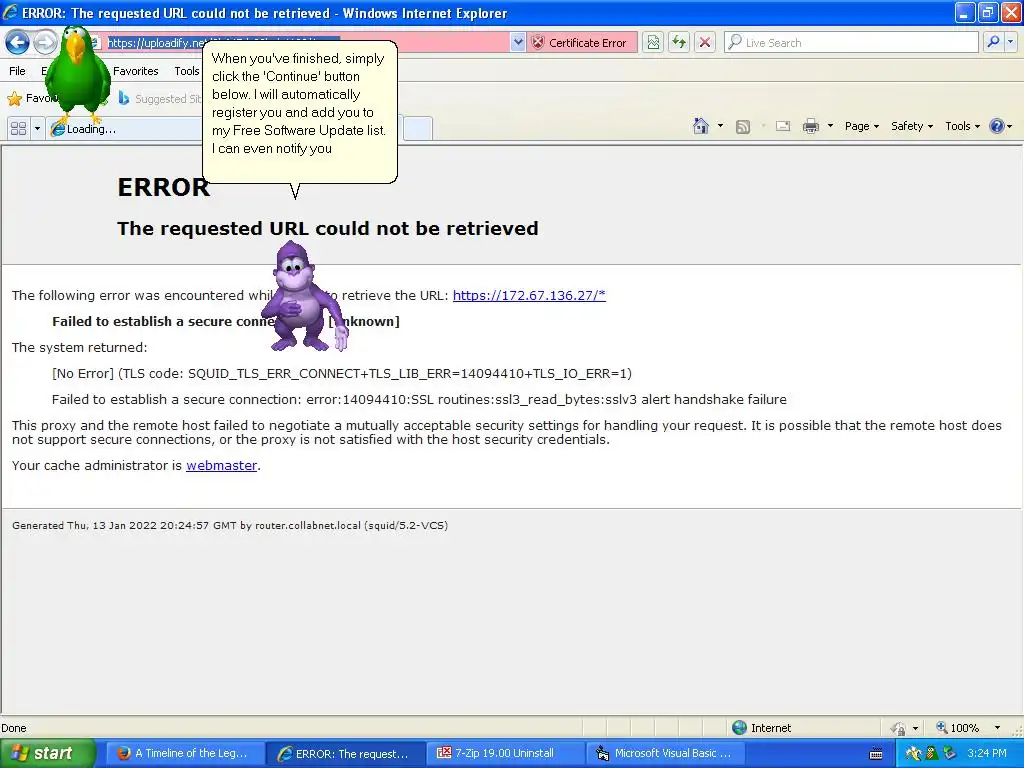The image size is (1024, 768).
Task: Click the SQUID_TLS_ERR_CONNECT error code line
Action: pyautogui.click(x=342, y=374)
